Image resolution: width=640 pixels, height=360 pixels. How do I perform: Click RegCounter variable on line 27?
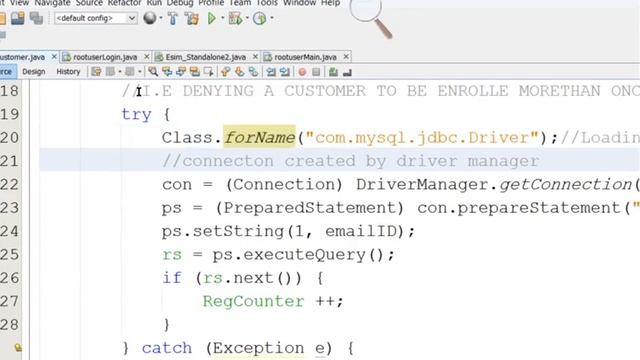pyautogui.click(x=253, y=301)
